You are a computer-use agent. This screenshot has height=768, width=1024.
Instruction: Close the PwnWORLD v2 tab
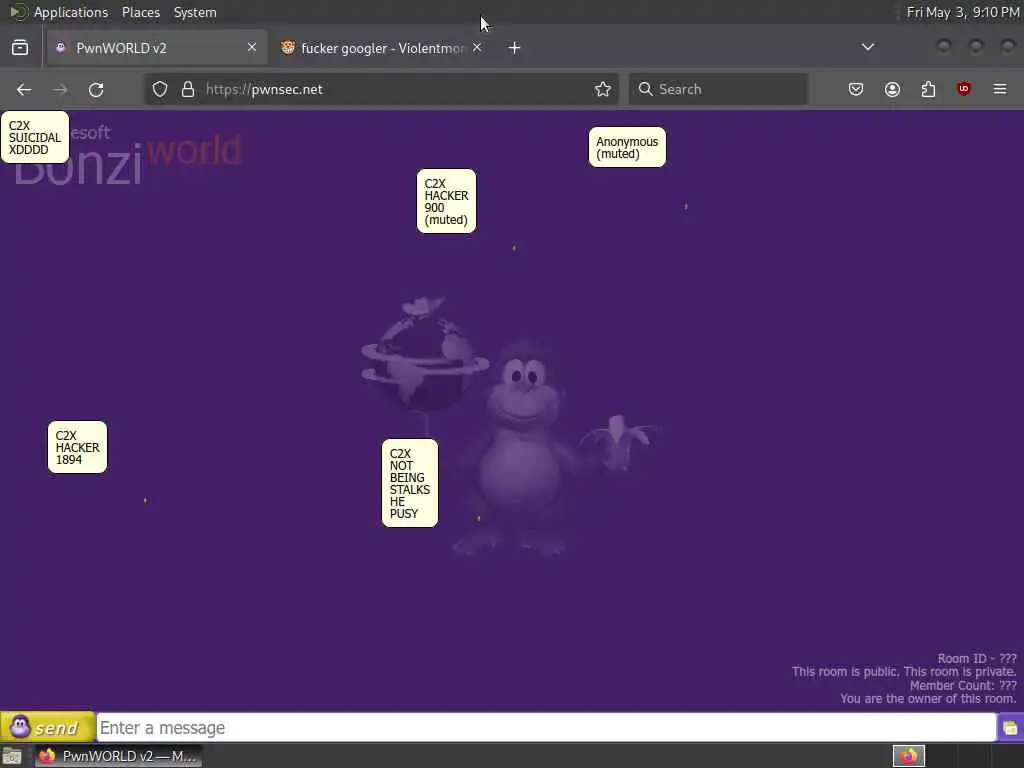pos(252,47)
